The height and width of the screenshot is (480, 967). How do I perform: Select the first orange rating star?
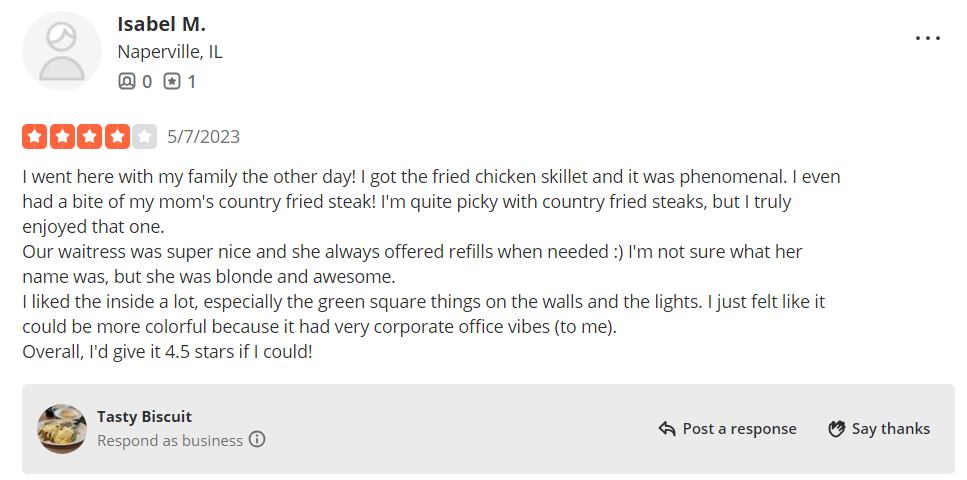[35, 136]
